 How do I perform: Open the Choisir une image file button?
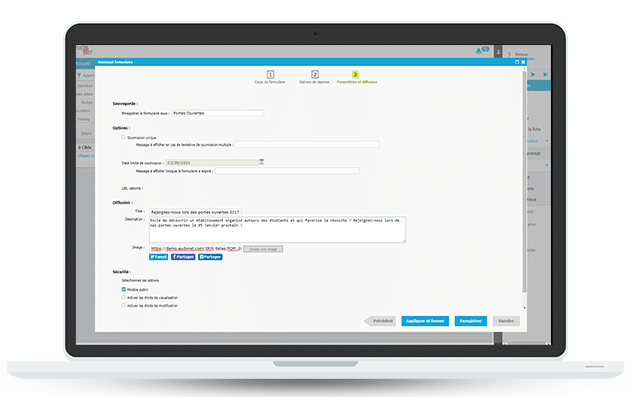(263, 249)
